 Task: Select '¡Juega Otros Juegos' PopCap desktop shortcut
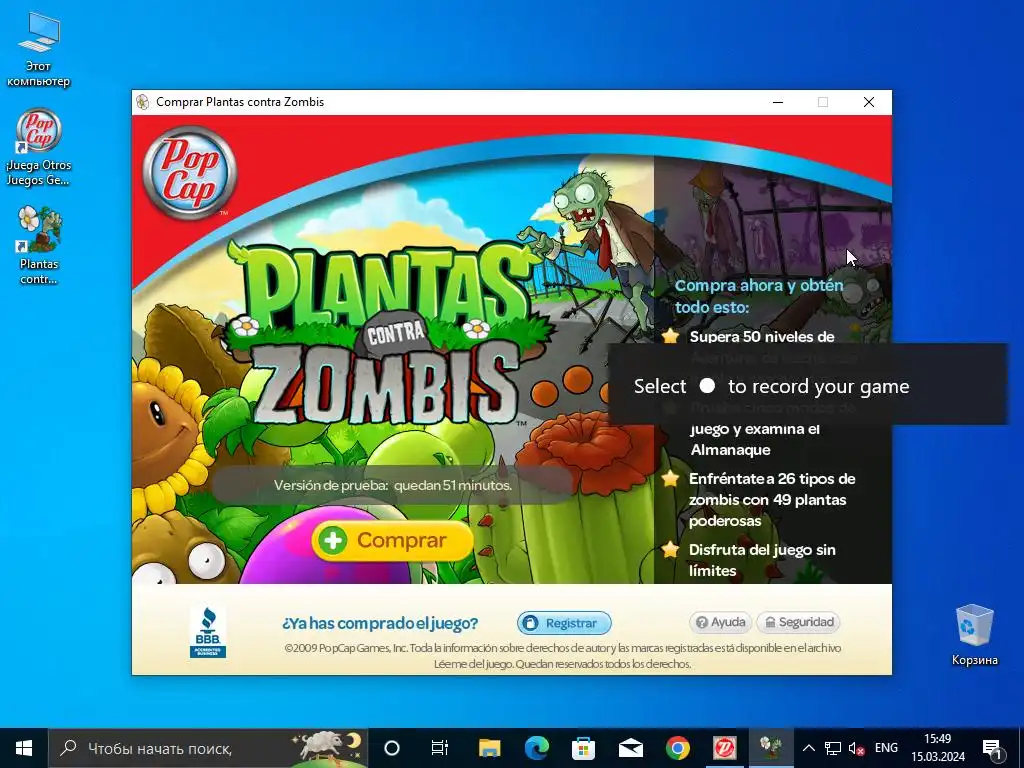pos(39,148)
